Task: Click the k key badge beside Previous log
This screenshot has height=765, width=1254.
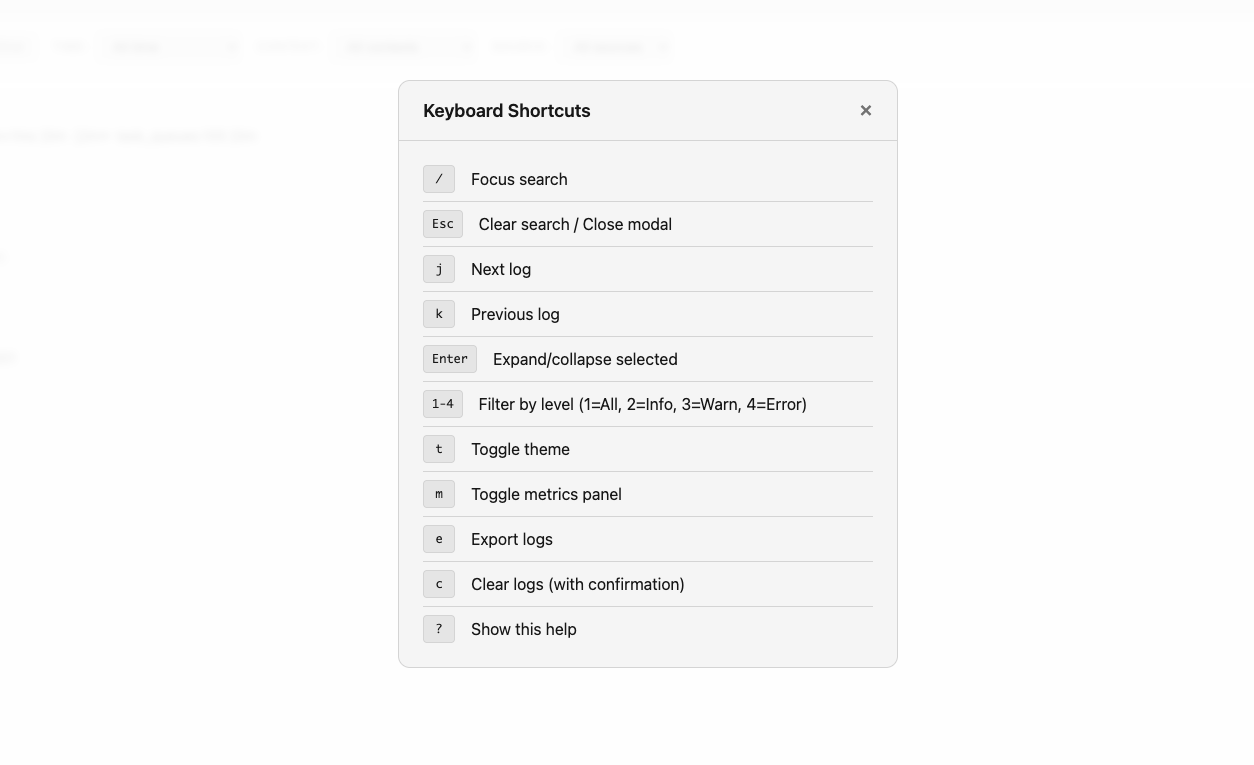Action: (x=439, y=314)
